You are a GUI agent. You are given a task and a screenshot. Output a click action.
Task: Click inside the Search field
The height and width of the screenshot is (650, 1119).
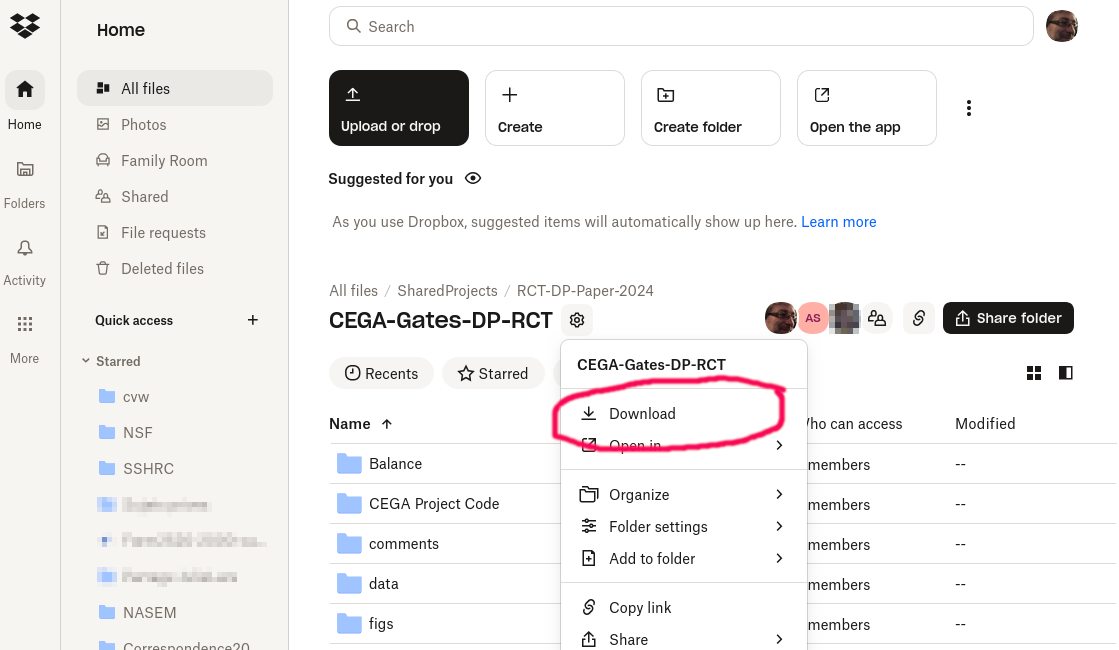[681, 26]
